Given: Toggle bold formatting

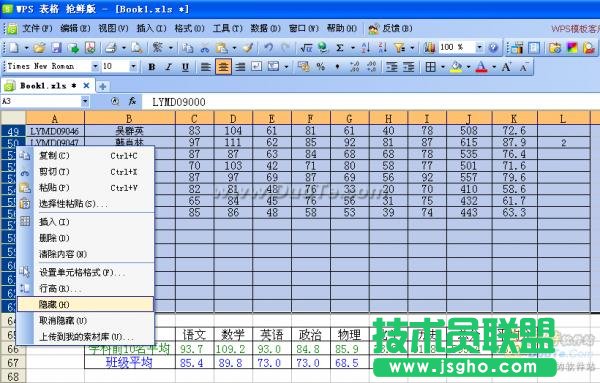Looking at the screenshot, I should pyautogui.click(x=152, y=67).
